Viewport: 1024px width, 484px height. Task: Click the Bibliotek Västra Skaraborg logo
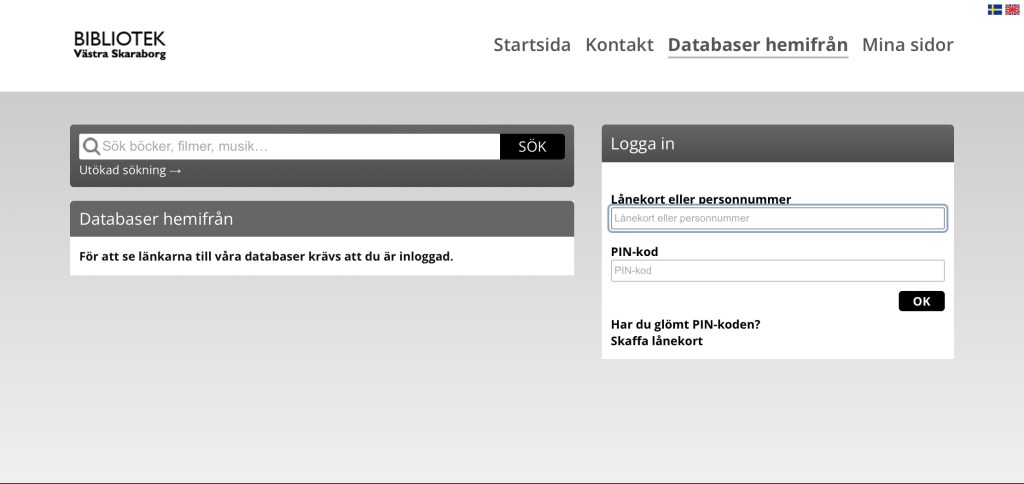tap(119, 45)
